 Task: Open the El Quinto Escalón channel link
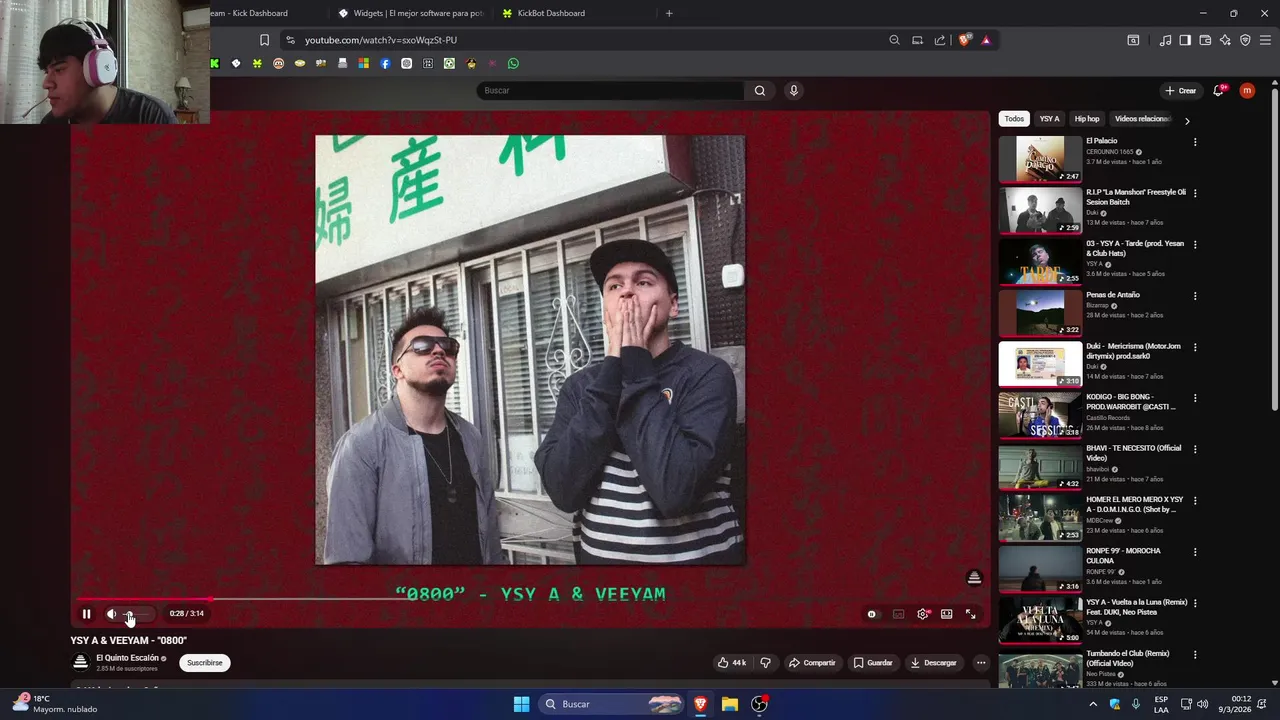(x=127, y=658)
